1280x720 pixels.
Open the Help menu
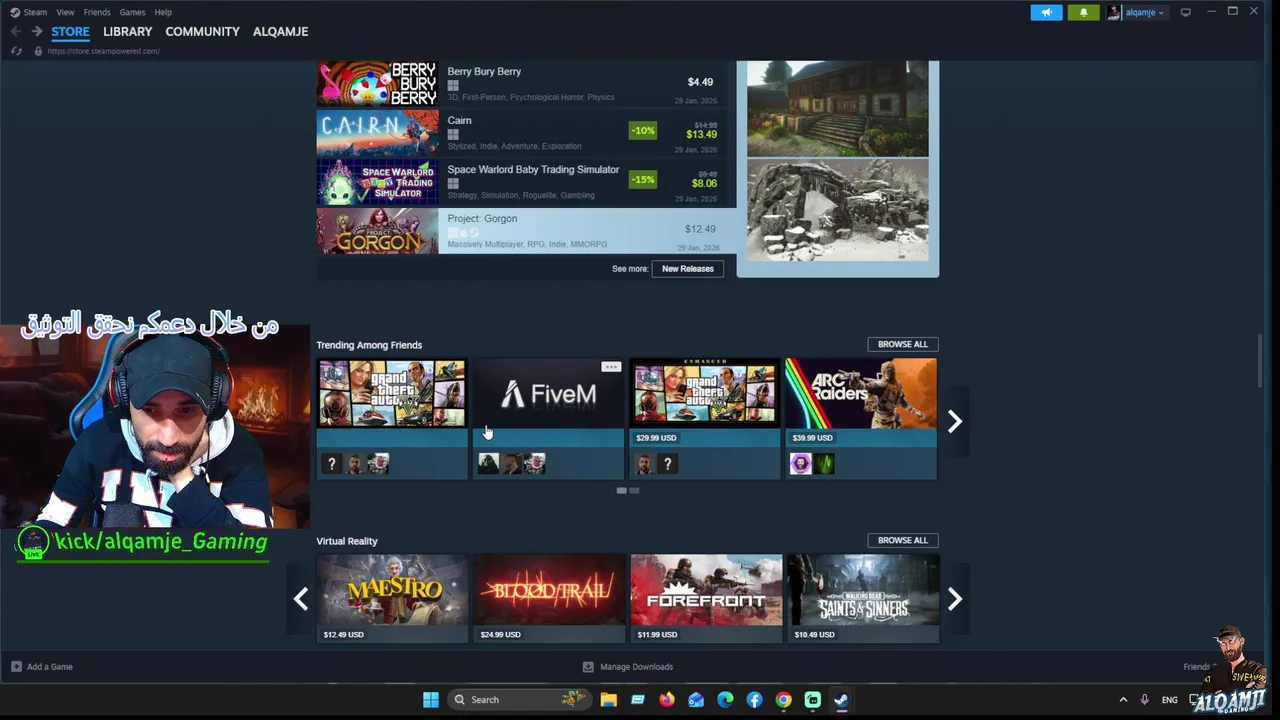[x=163, y=12]
